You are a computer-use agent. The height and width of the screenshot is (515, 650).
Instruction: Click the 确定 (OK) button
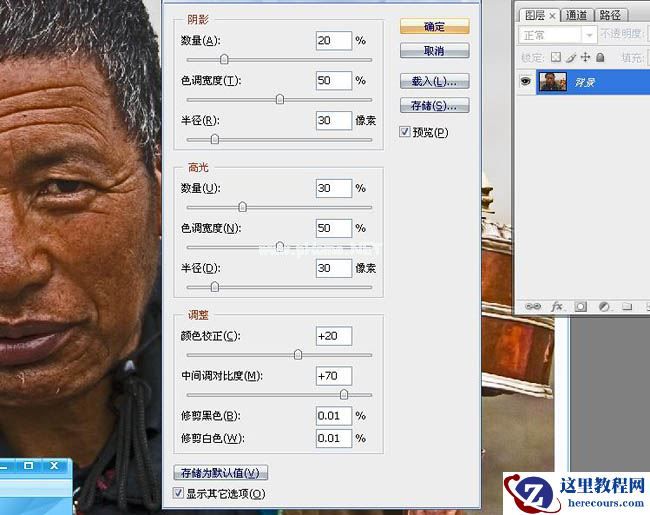click(434, 26)
